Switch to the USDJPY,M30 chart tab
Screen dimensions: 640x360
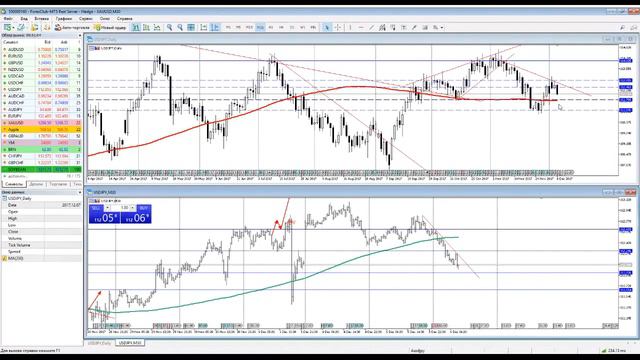[x=129, y=343]
